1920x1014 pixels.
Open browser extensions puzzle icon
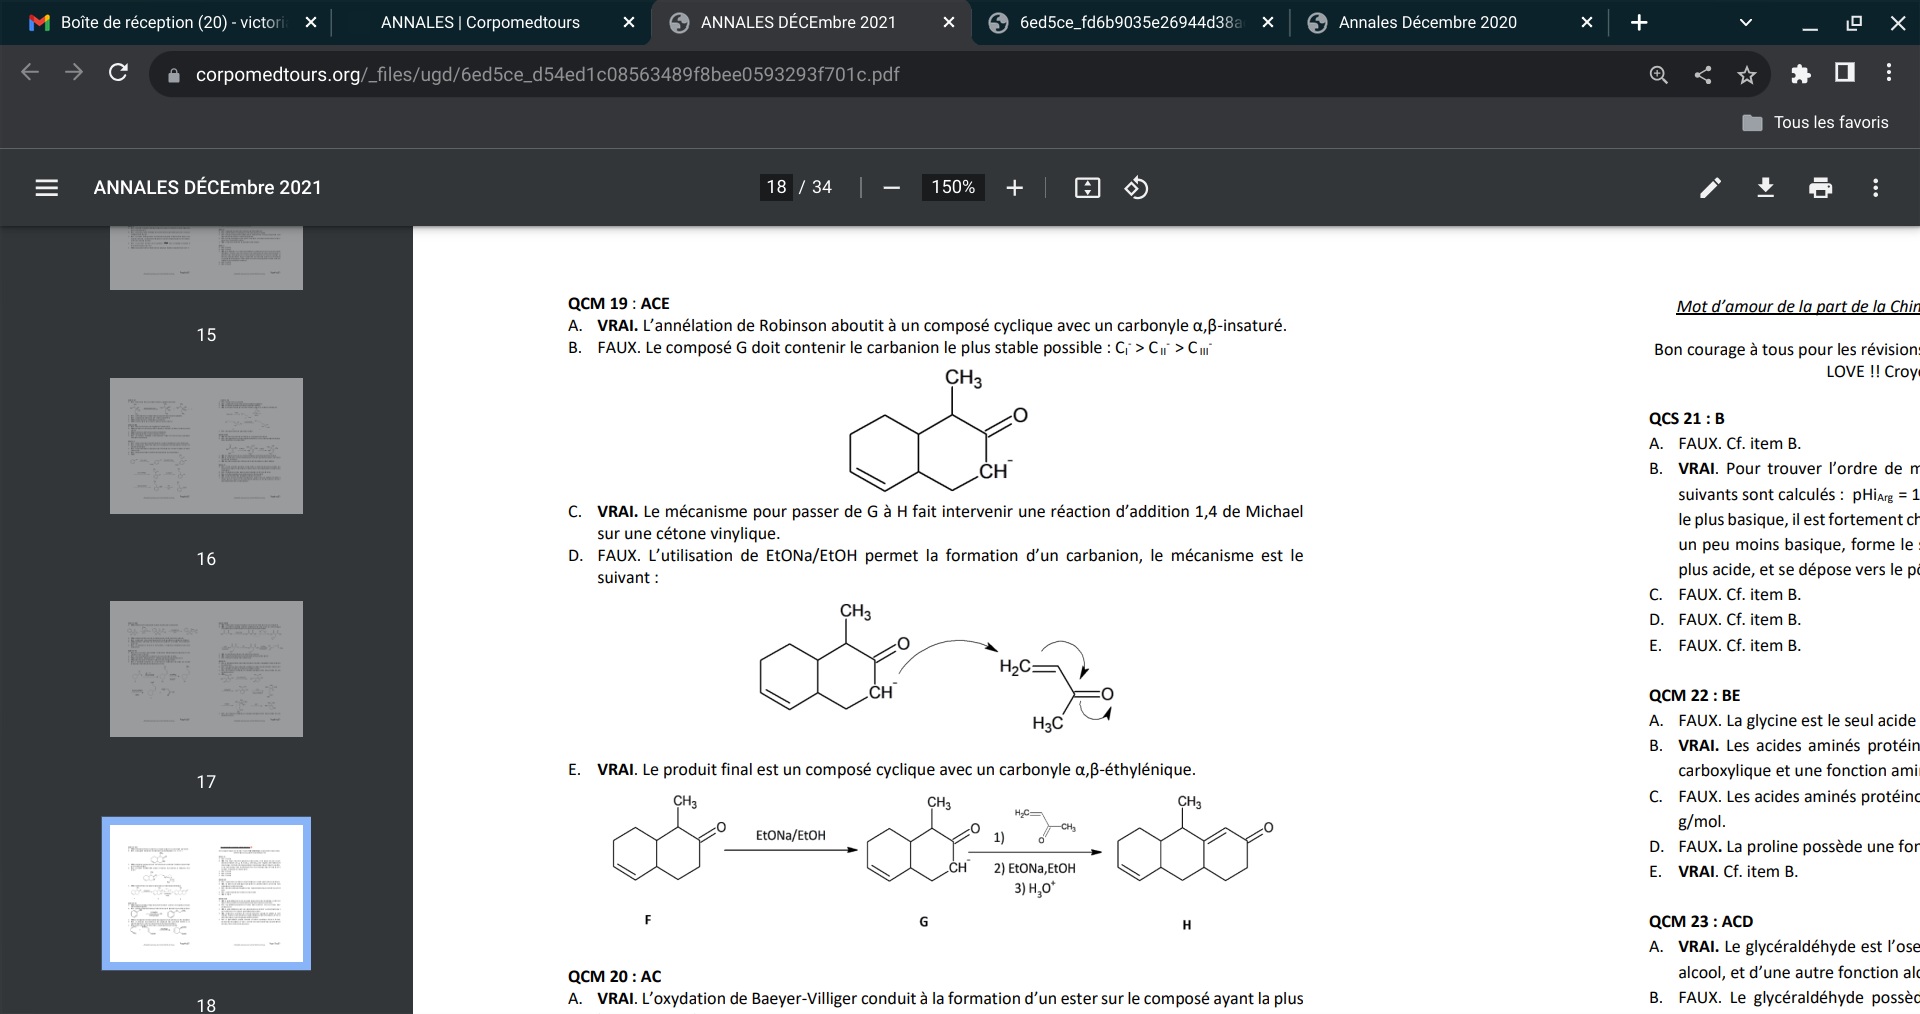click(1801, 73)
